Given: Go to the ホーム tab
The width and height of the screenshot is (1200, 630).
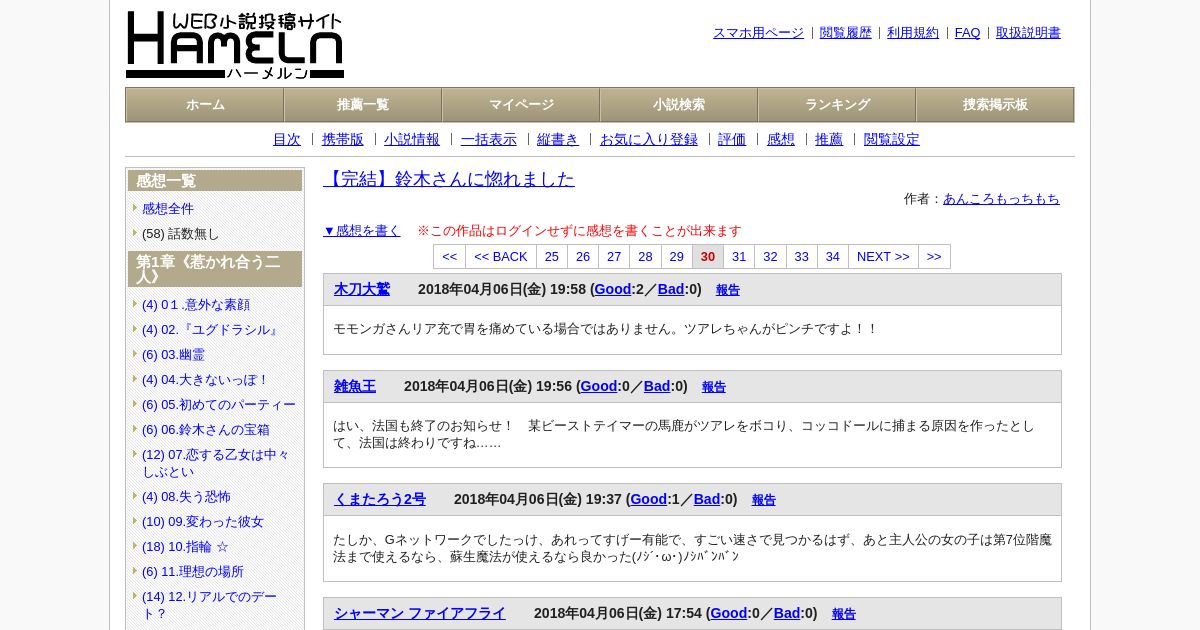Looking at the screenshot, I should point(205,105).
